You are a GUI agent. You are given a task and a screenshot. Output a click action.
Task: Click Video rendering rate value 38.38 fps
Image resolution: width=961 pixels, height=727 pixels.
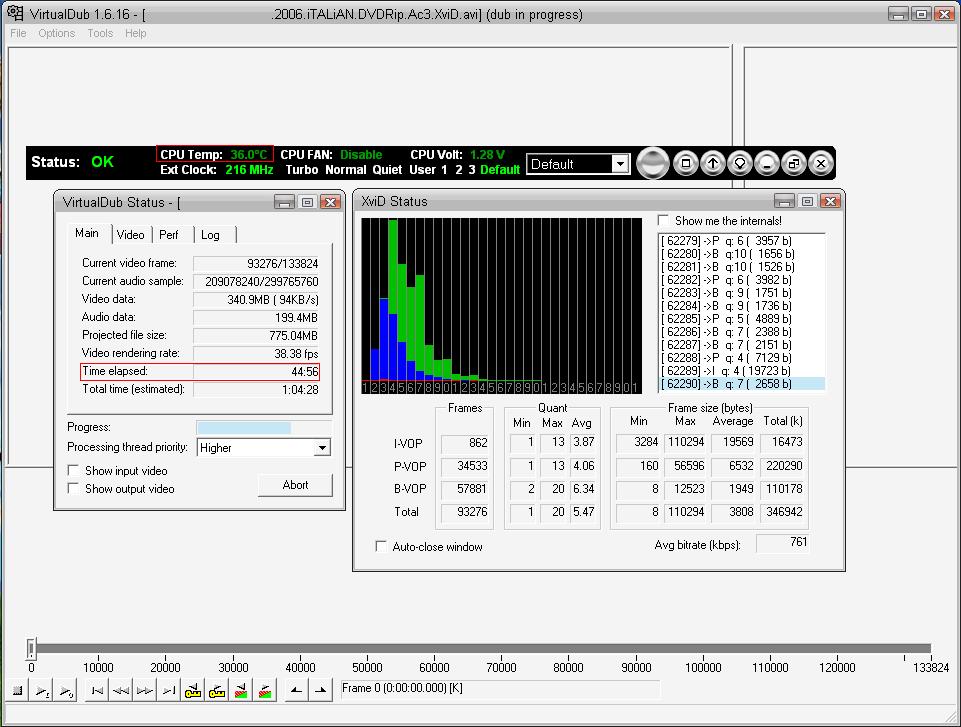[x=256, y=354]
